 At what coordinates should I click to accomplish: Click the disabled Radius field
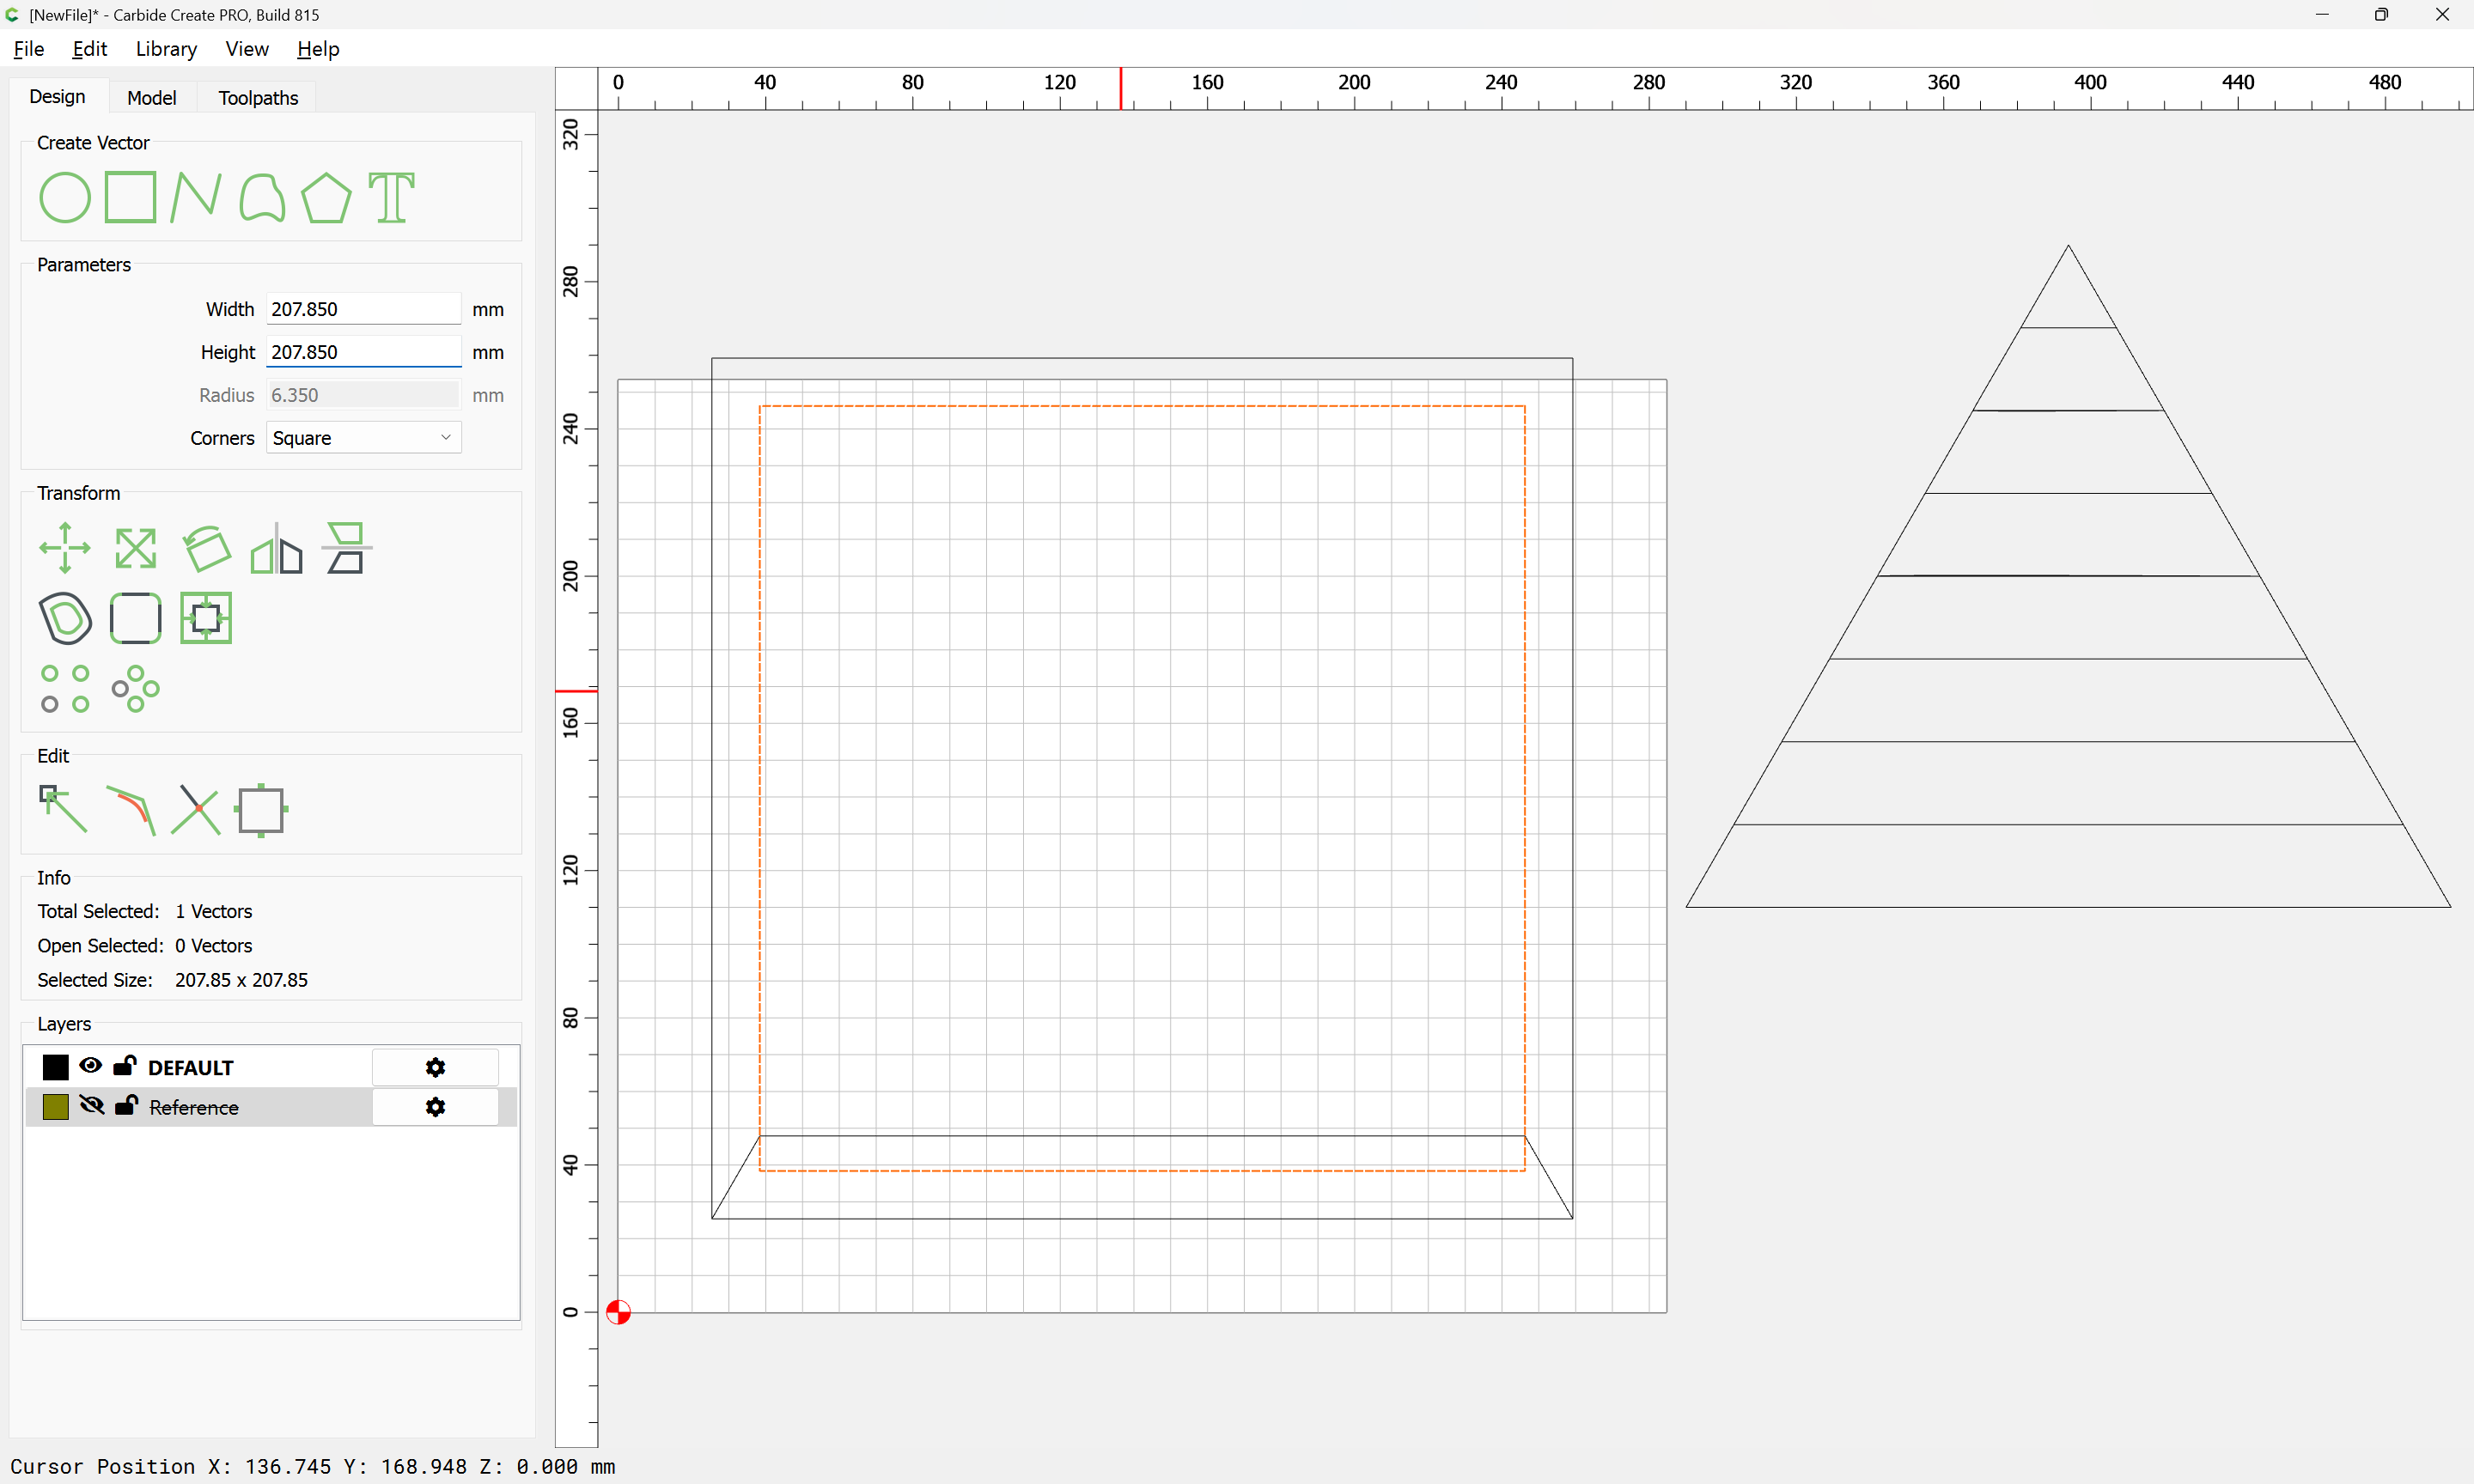click(x=364, y=395)
